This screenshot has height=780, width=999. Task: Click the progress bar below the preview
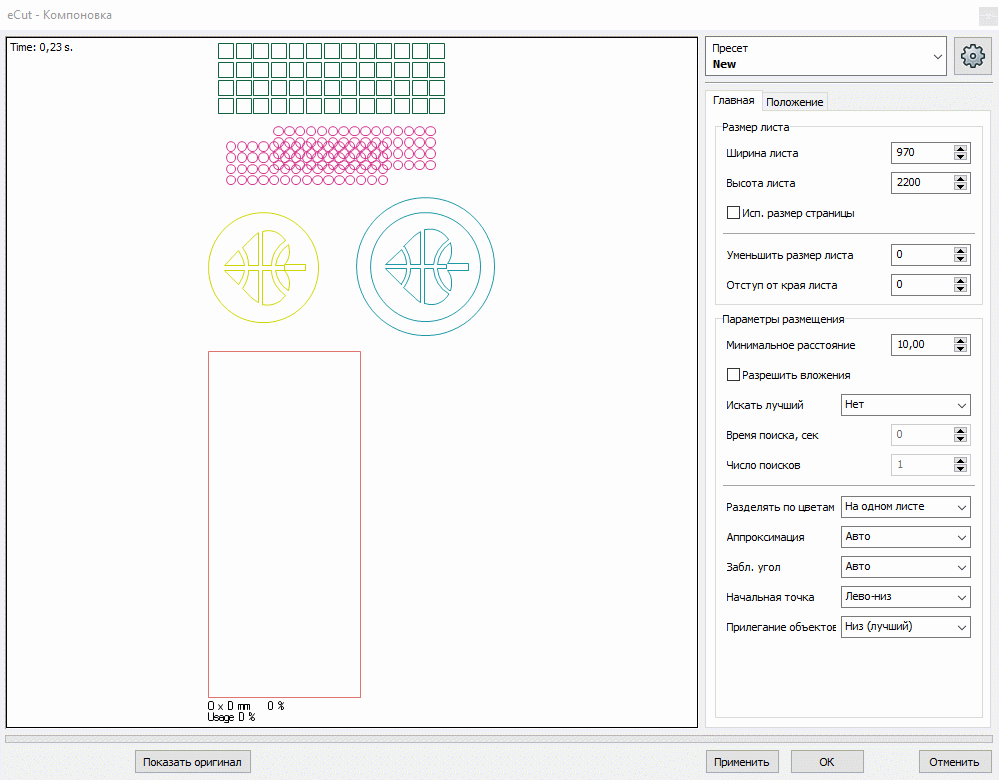click(x=499, y=739)
